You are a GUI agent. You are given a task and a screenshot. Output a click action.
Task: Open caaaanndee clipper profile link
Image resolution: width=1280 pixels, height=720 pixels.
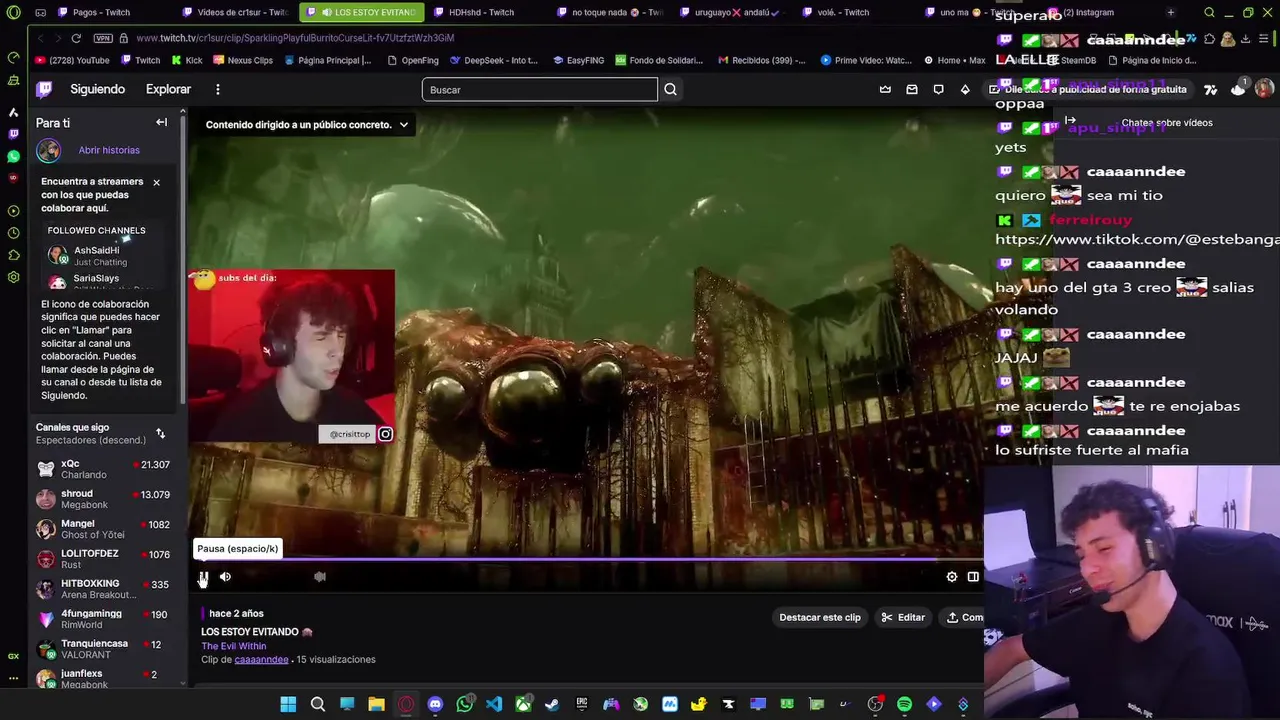pos(261,660)
